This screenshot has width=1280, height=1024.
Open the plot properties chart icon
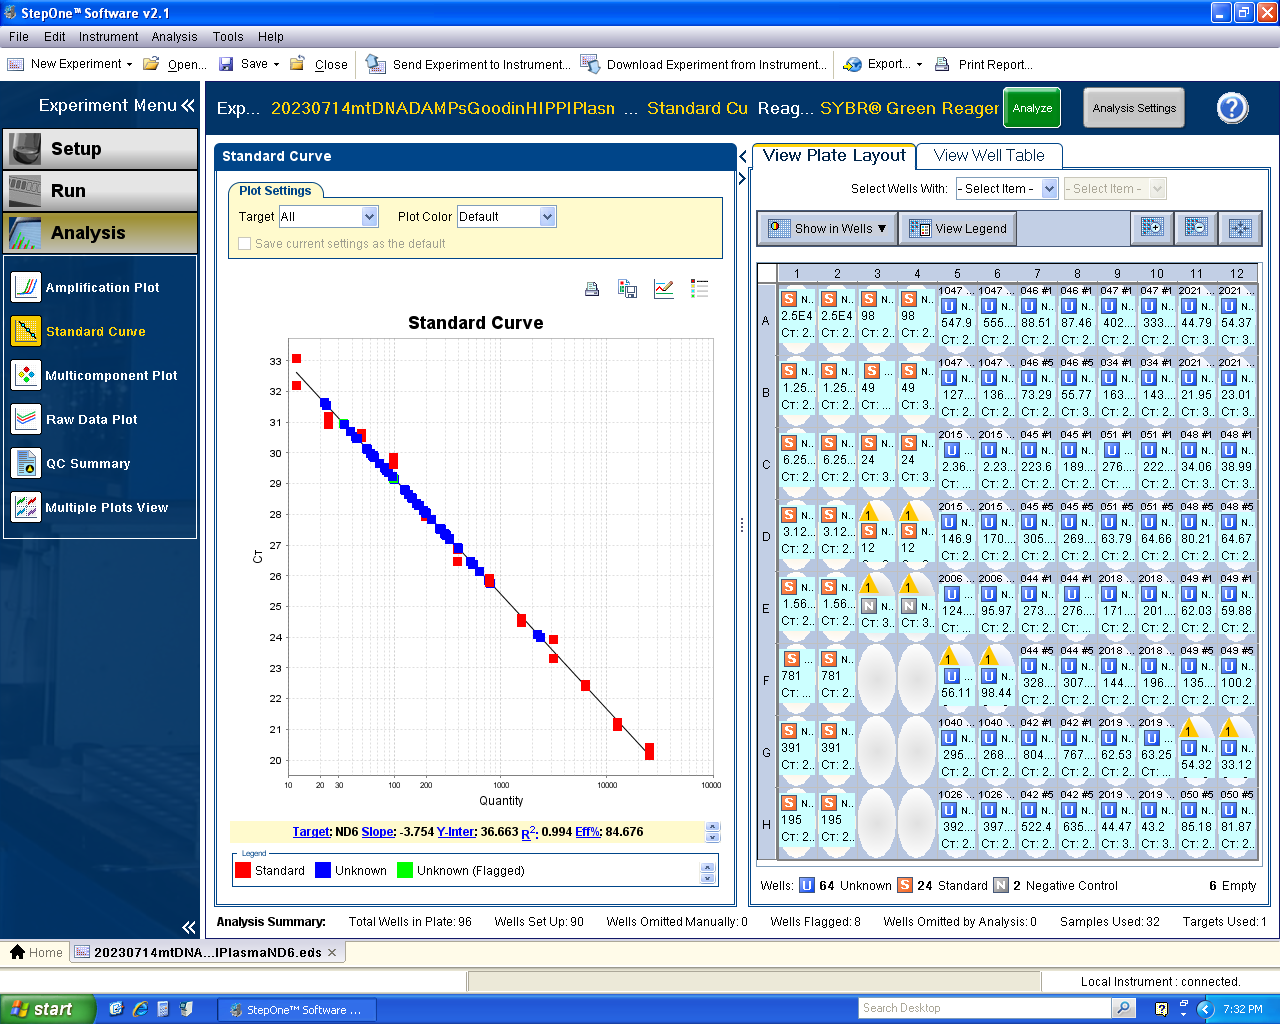(664, 289)
